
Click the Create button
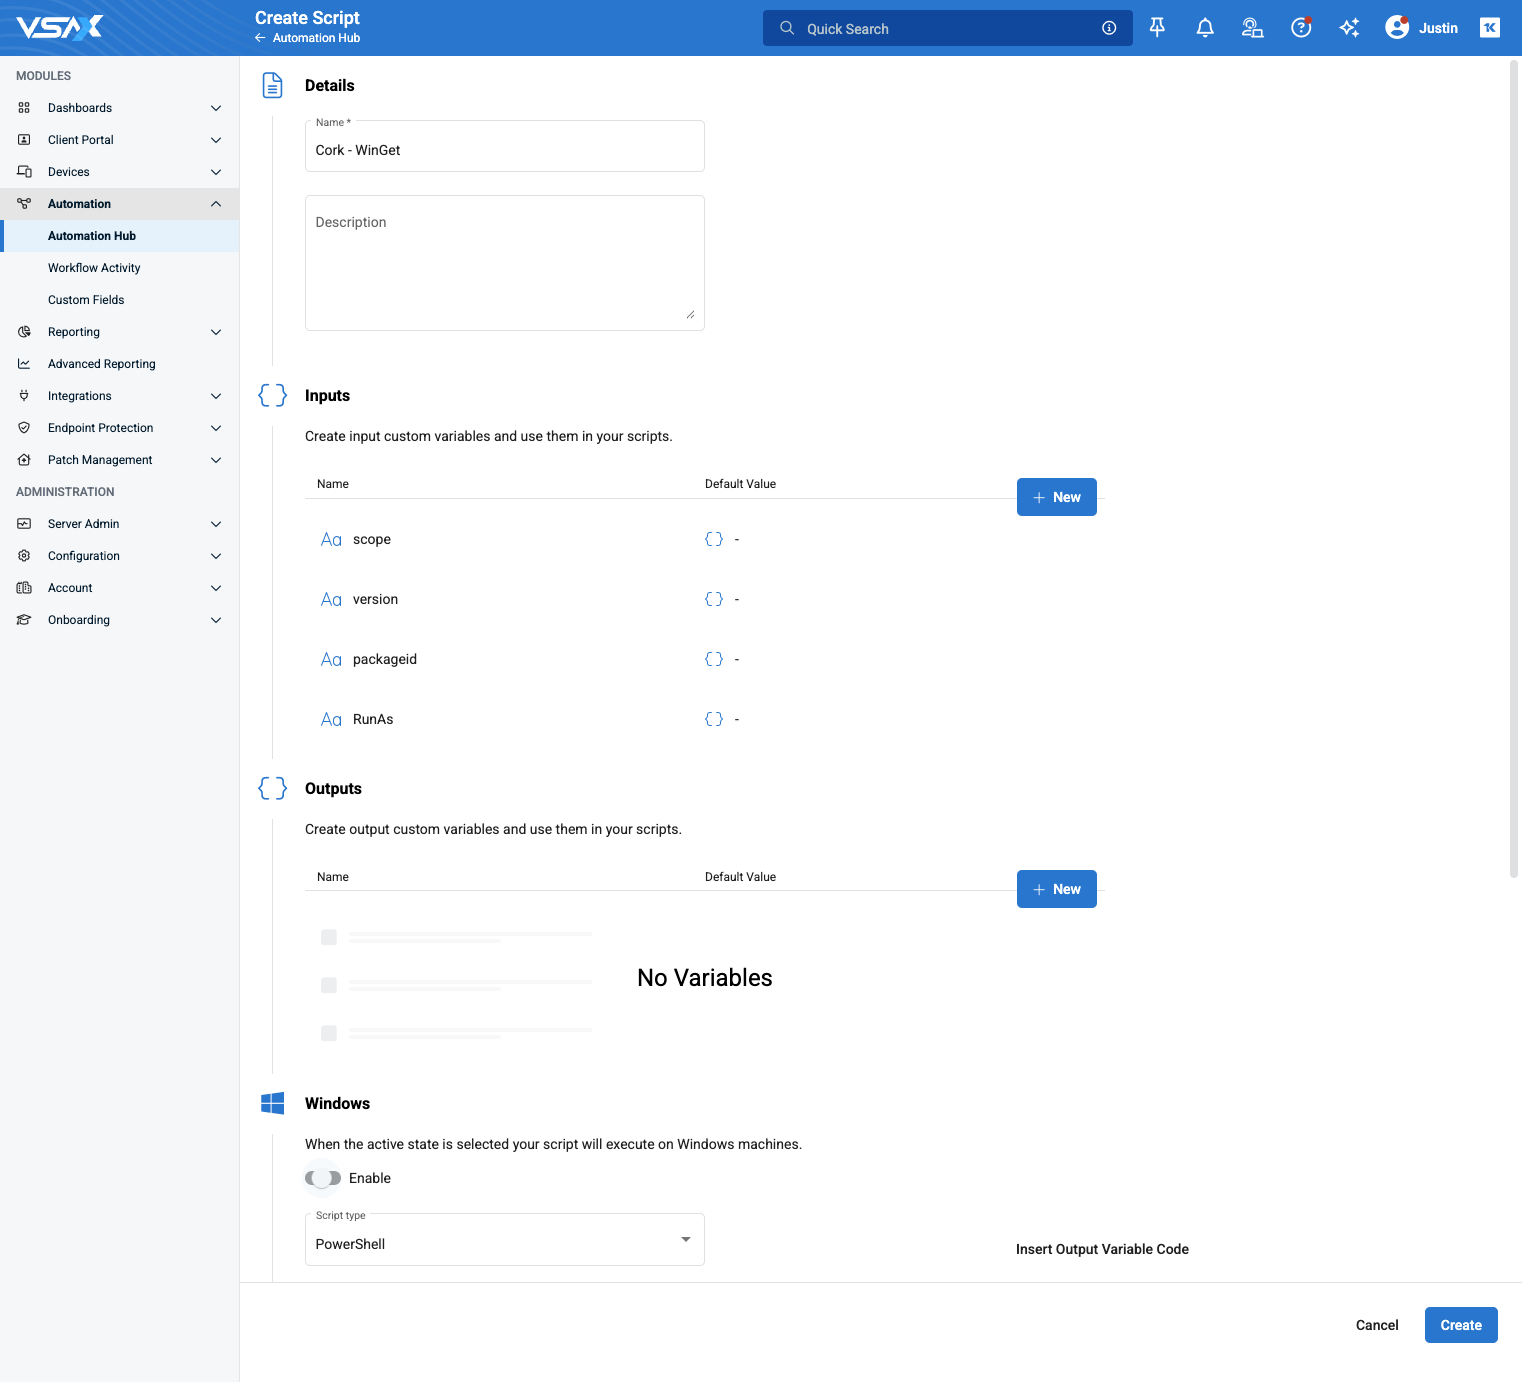pos(1461,1325)
